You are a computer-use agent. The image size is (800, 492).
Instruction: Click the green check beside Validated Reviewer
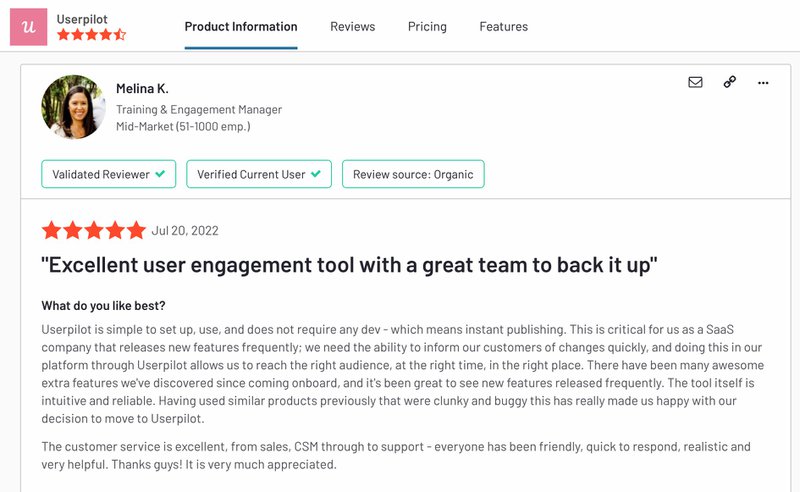pyautogui.click(x=160, y=174)
